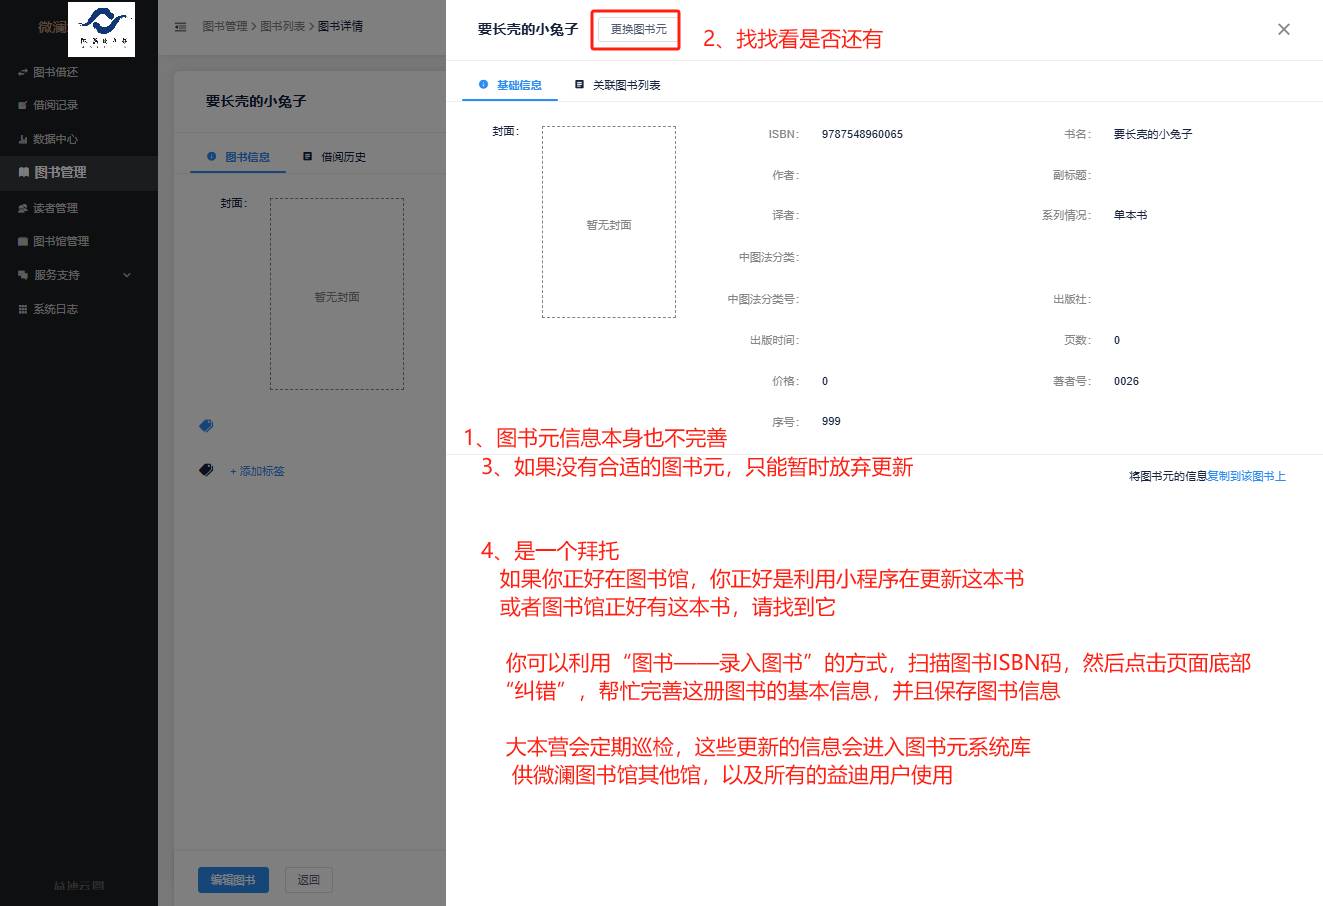Click the 返回 button

pos(308,880)
